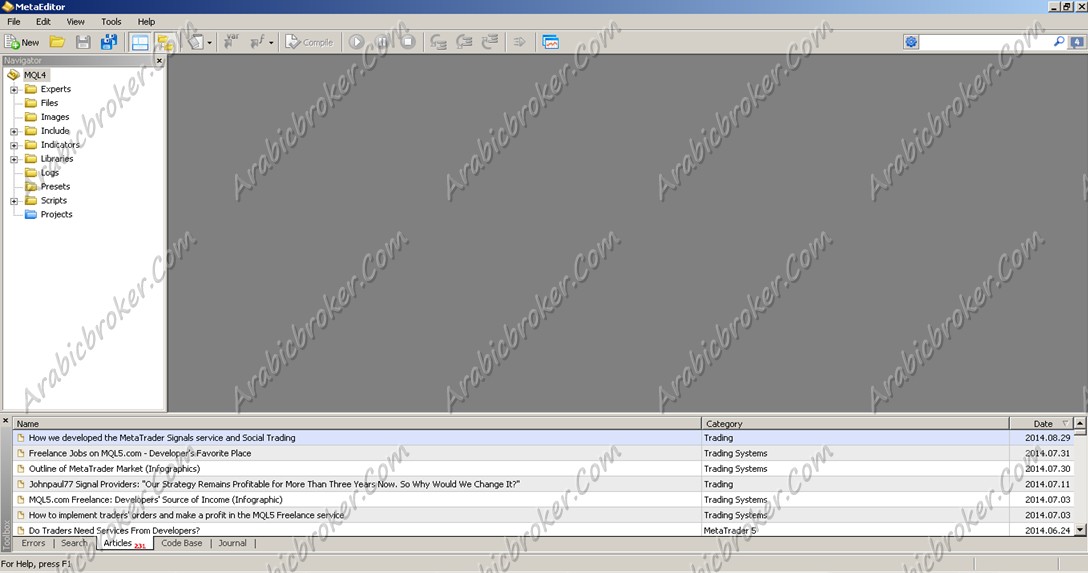Expand the Indicators folder
The height and width of the screenshot is (573, 1088).
[14, 145]
